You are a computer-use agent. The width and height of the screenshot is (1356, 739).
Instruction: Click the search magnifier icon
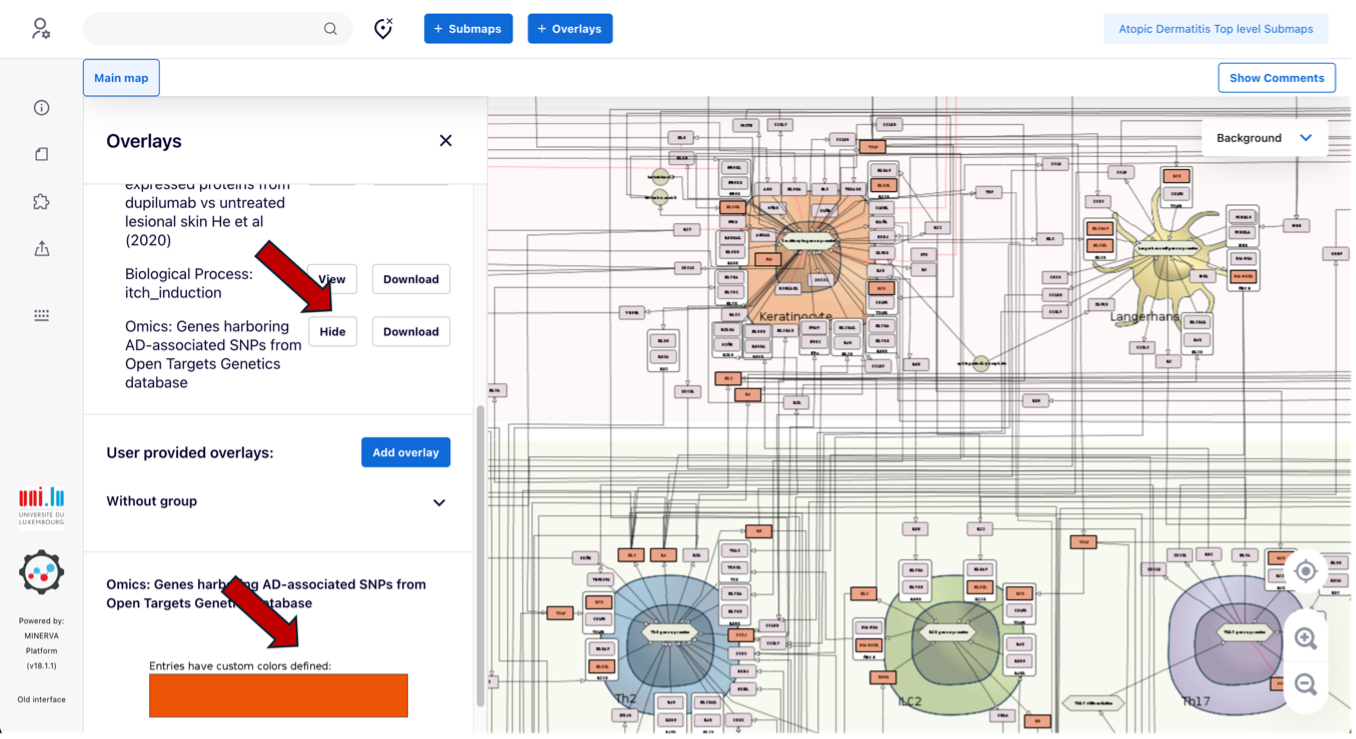(x=330, y=29)
